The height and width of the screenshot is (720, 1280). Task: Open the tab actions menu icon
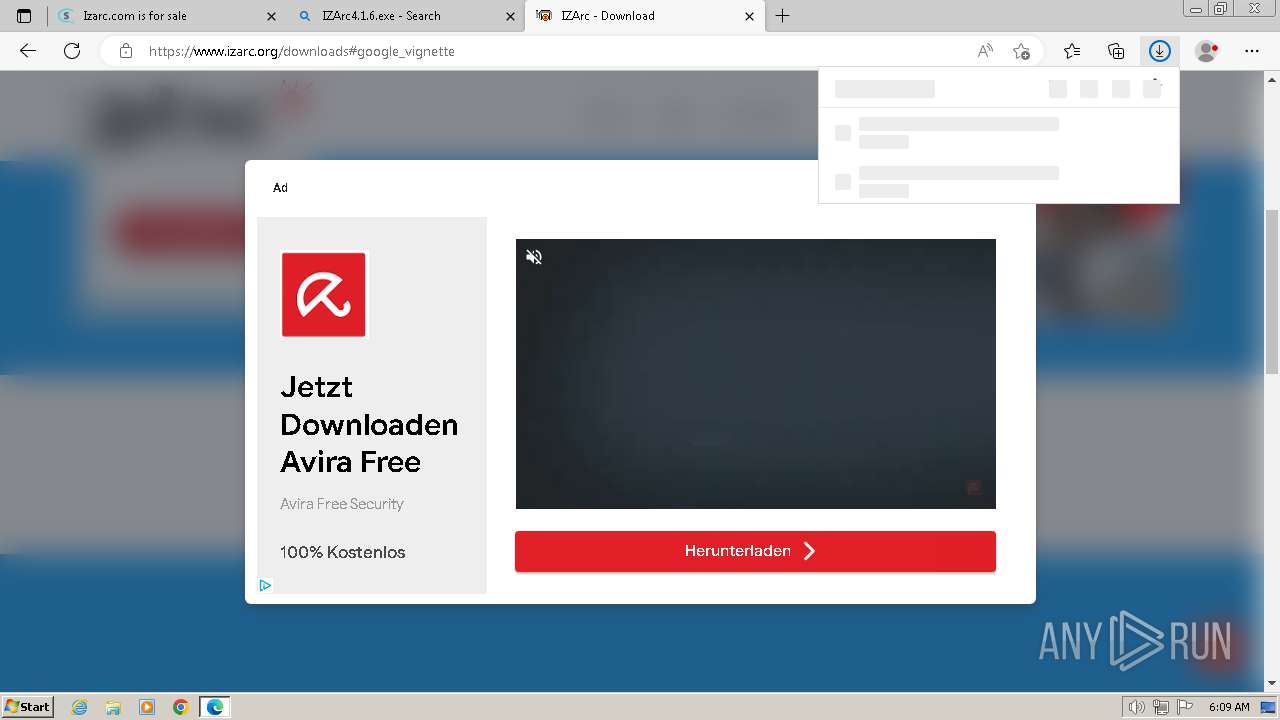[24, 16]
